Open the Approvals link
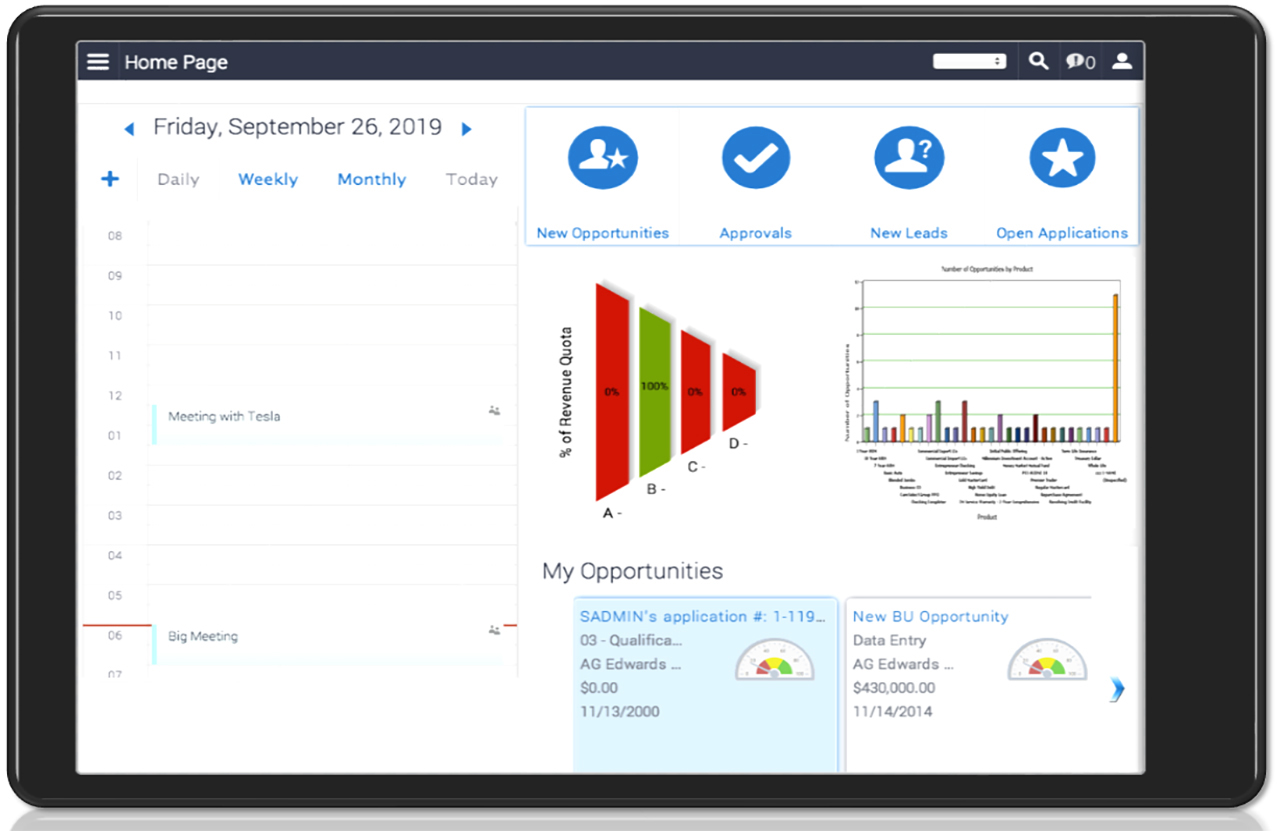Viewport: 1280px width, 831px height. click(x=756, y=233)
